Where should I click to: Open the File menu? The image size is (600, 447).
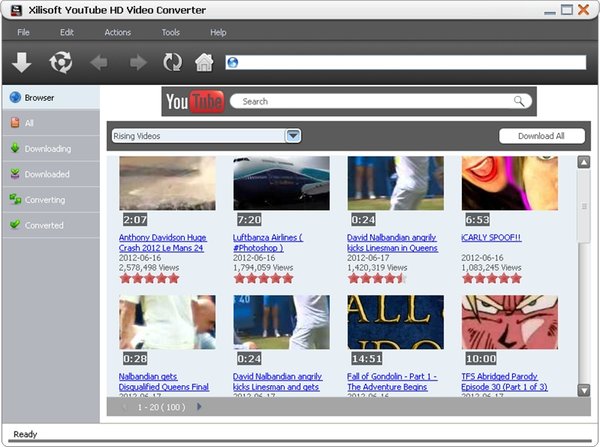(23, 33)
